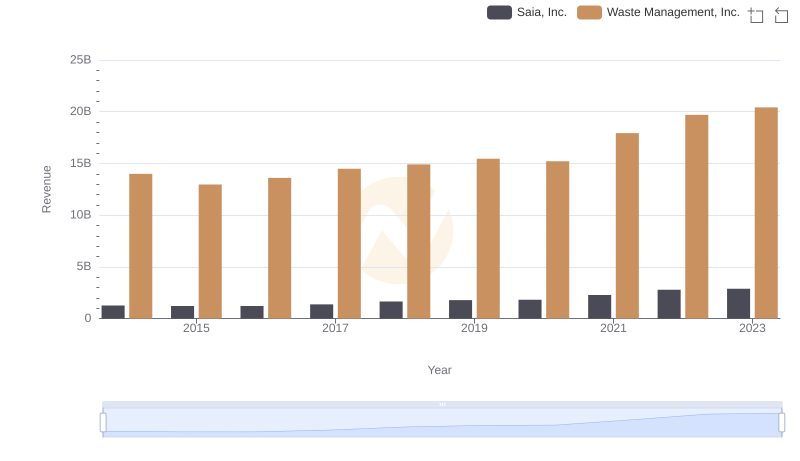Click the zoom reset icon
The width and height of the screenshot is (800, 461).
click(781, 15)
